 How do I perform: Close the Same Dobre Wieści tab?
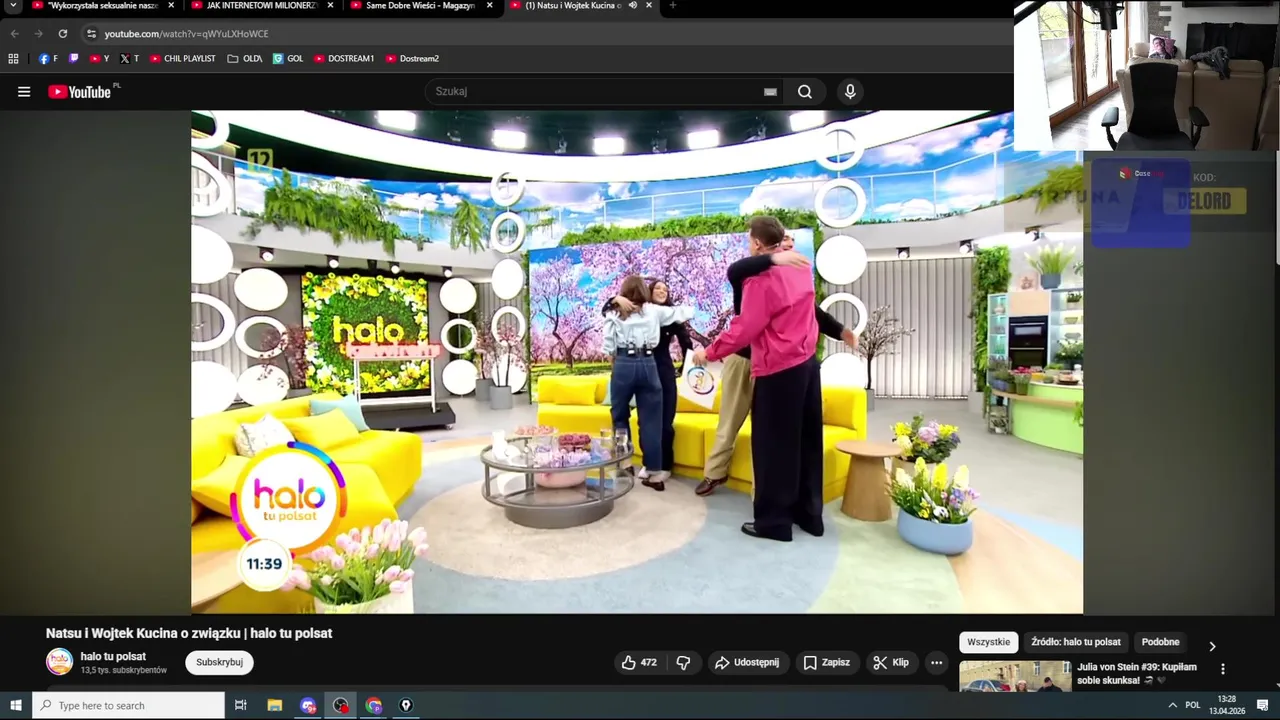point(490,5)
